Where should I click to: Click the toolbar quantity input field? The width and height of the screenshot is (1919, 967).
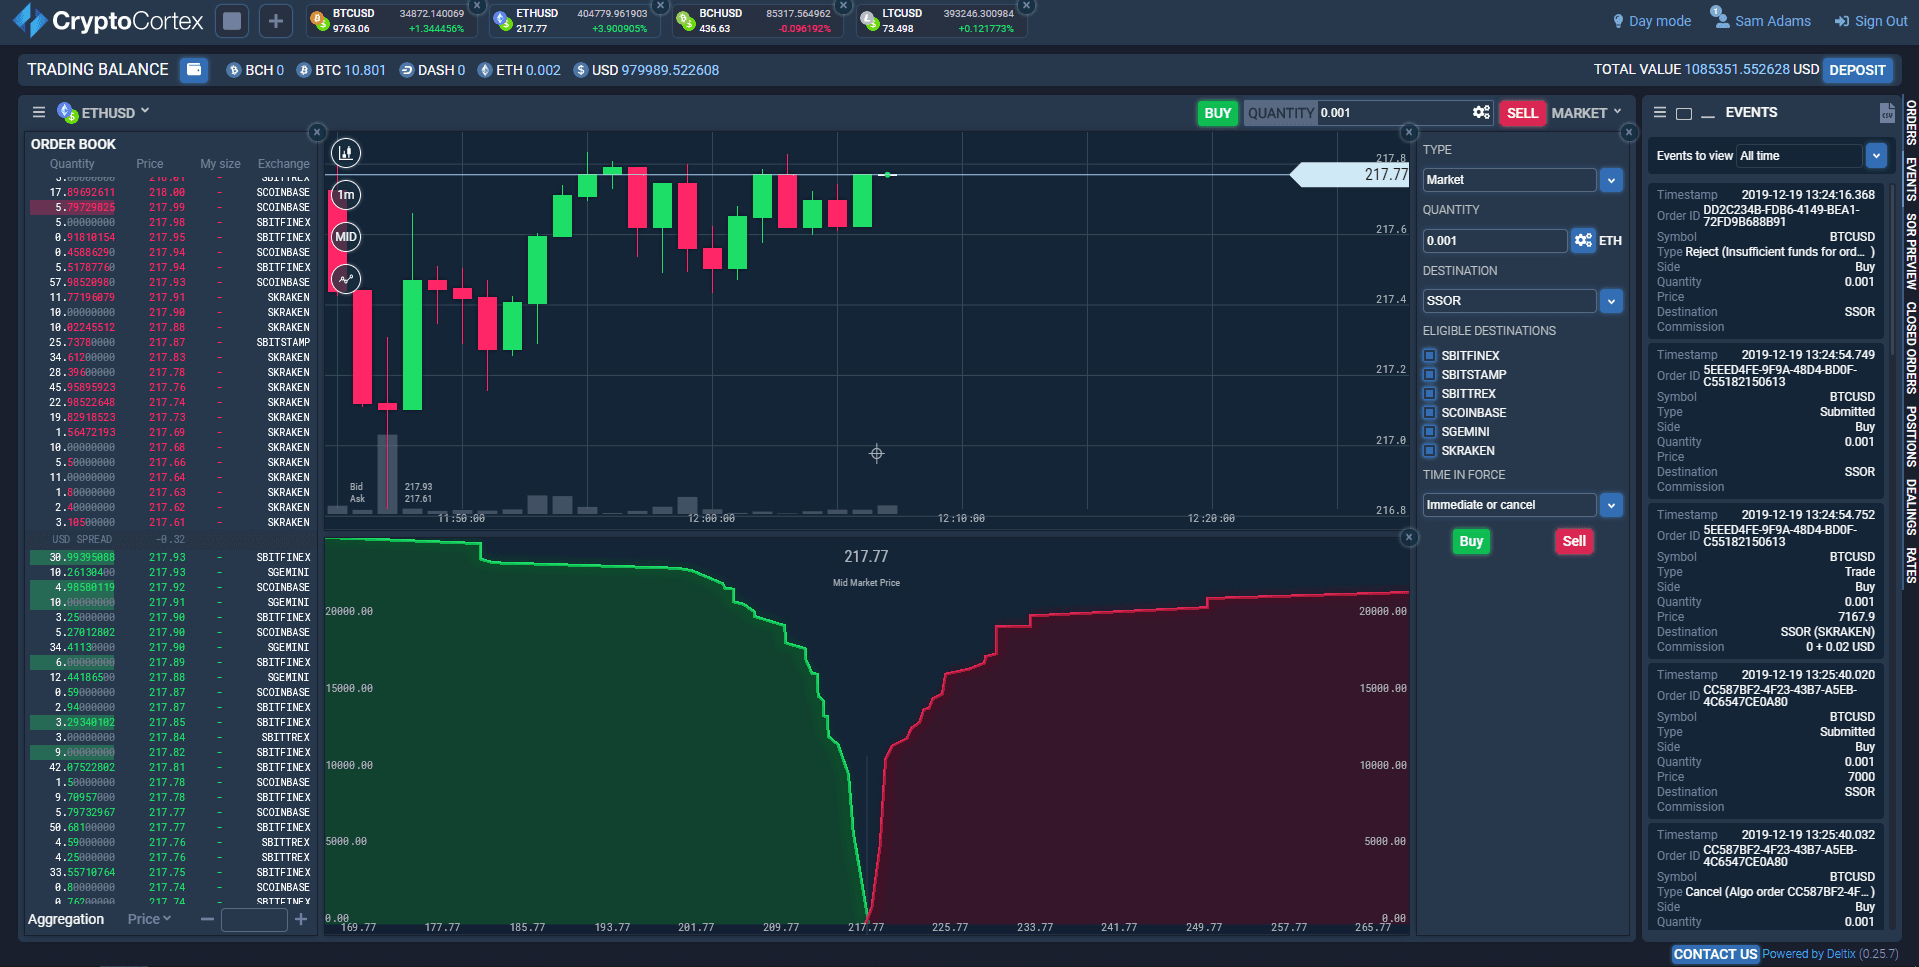pyautogui.click(x=1393, y=113)
